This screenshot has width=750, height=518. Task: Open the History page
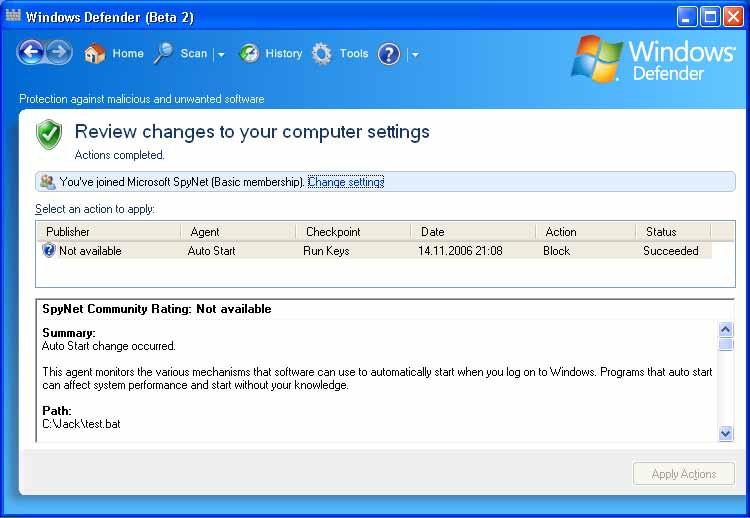(x=284, y=54)
